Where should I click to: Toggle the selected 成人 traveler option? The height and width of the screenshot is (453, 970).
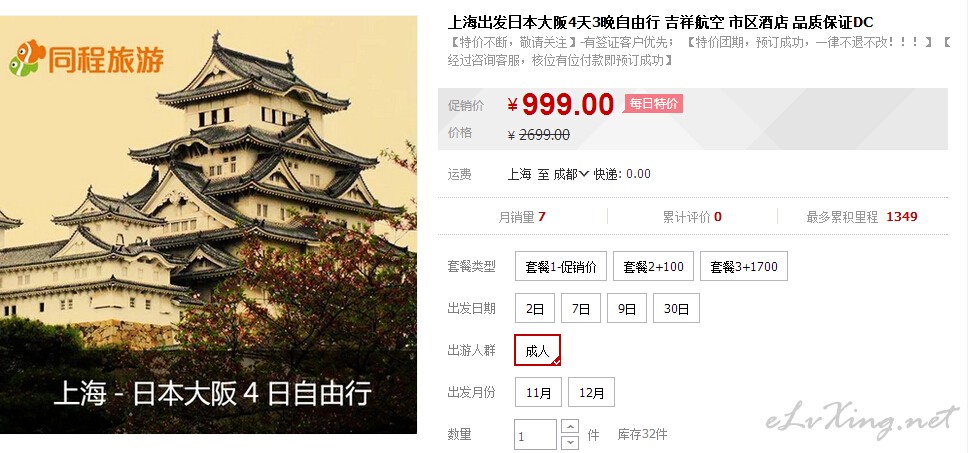(x=537, y=350)
